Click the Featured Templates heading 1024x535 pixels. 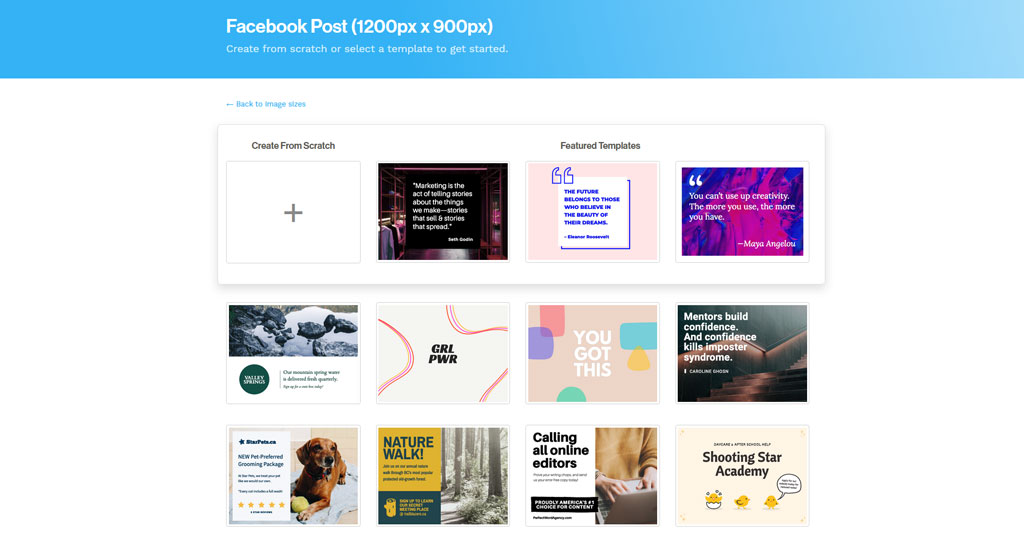[x=600, y=146]
